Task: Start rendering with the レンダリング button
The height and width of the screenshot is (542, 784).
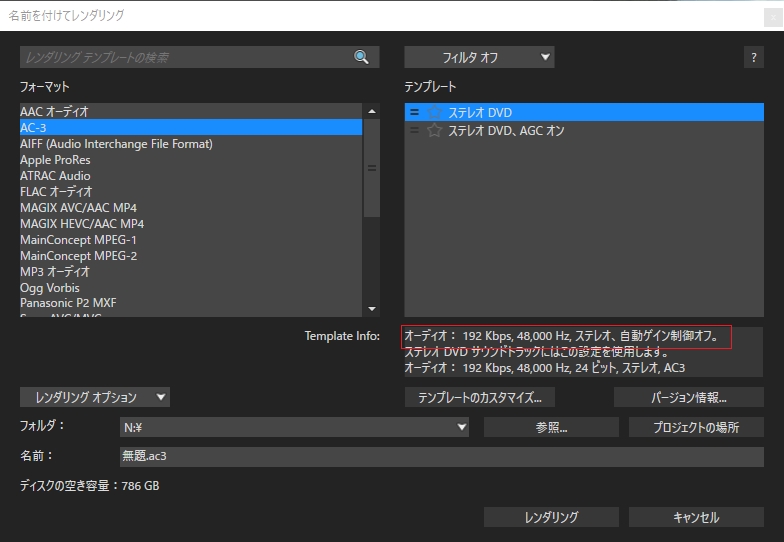Action: (x=551, y=517)
